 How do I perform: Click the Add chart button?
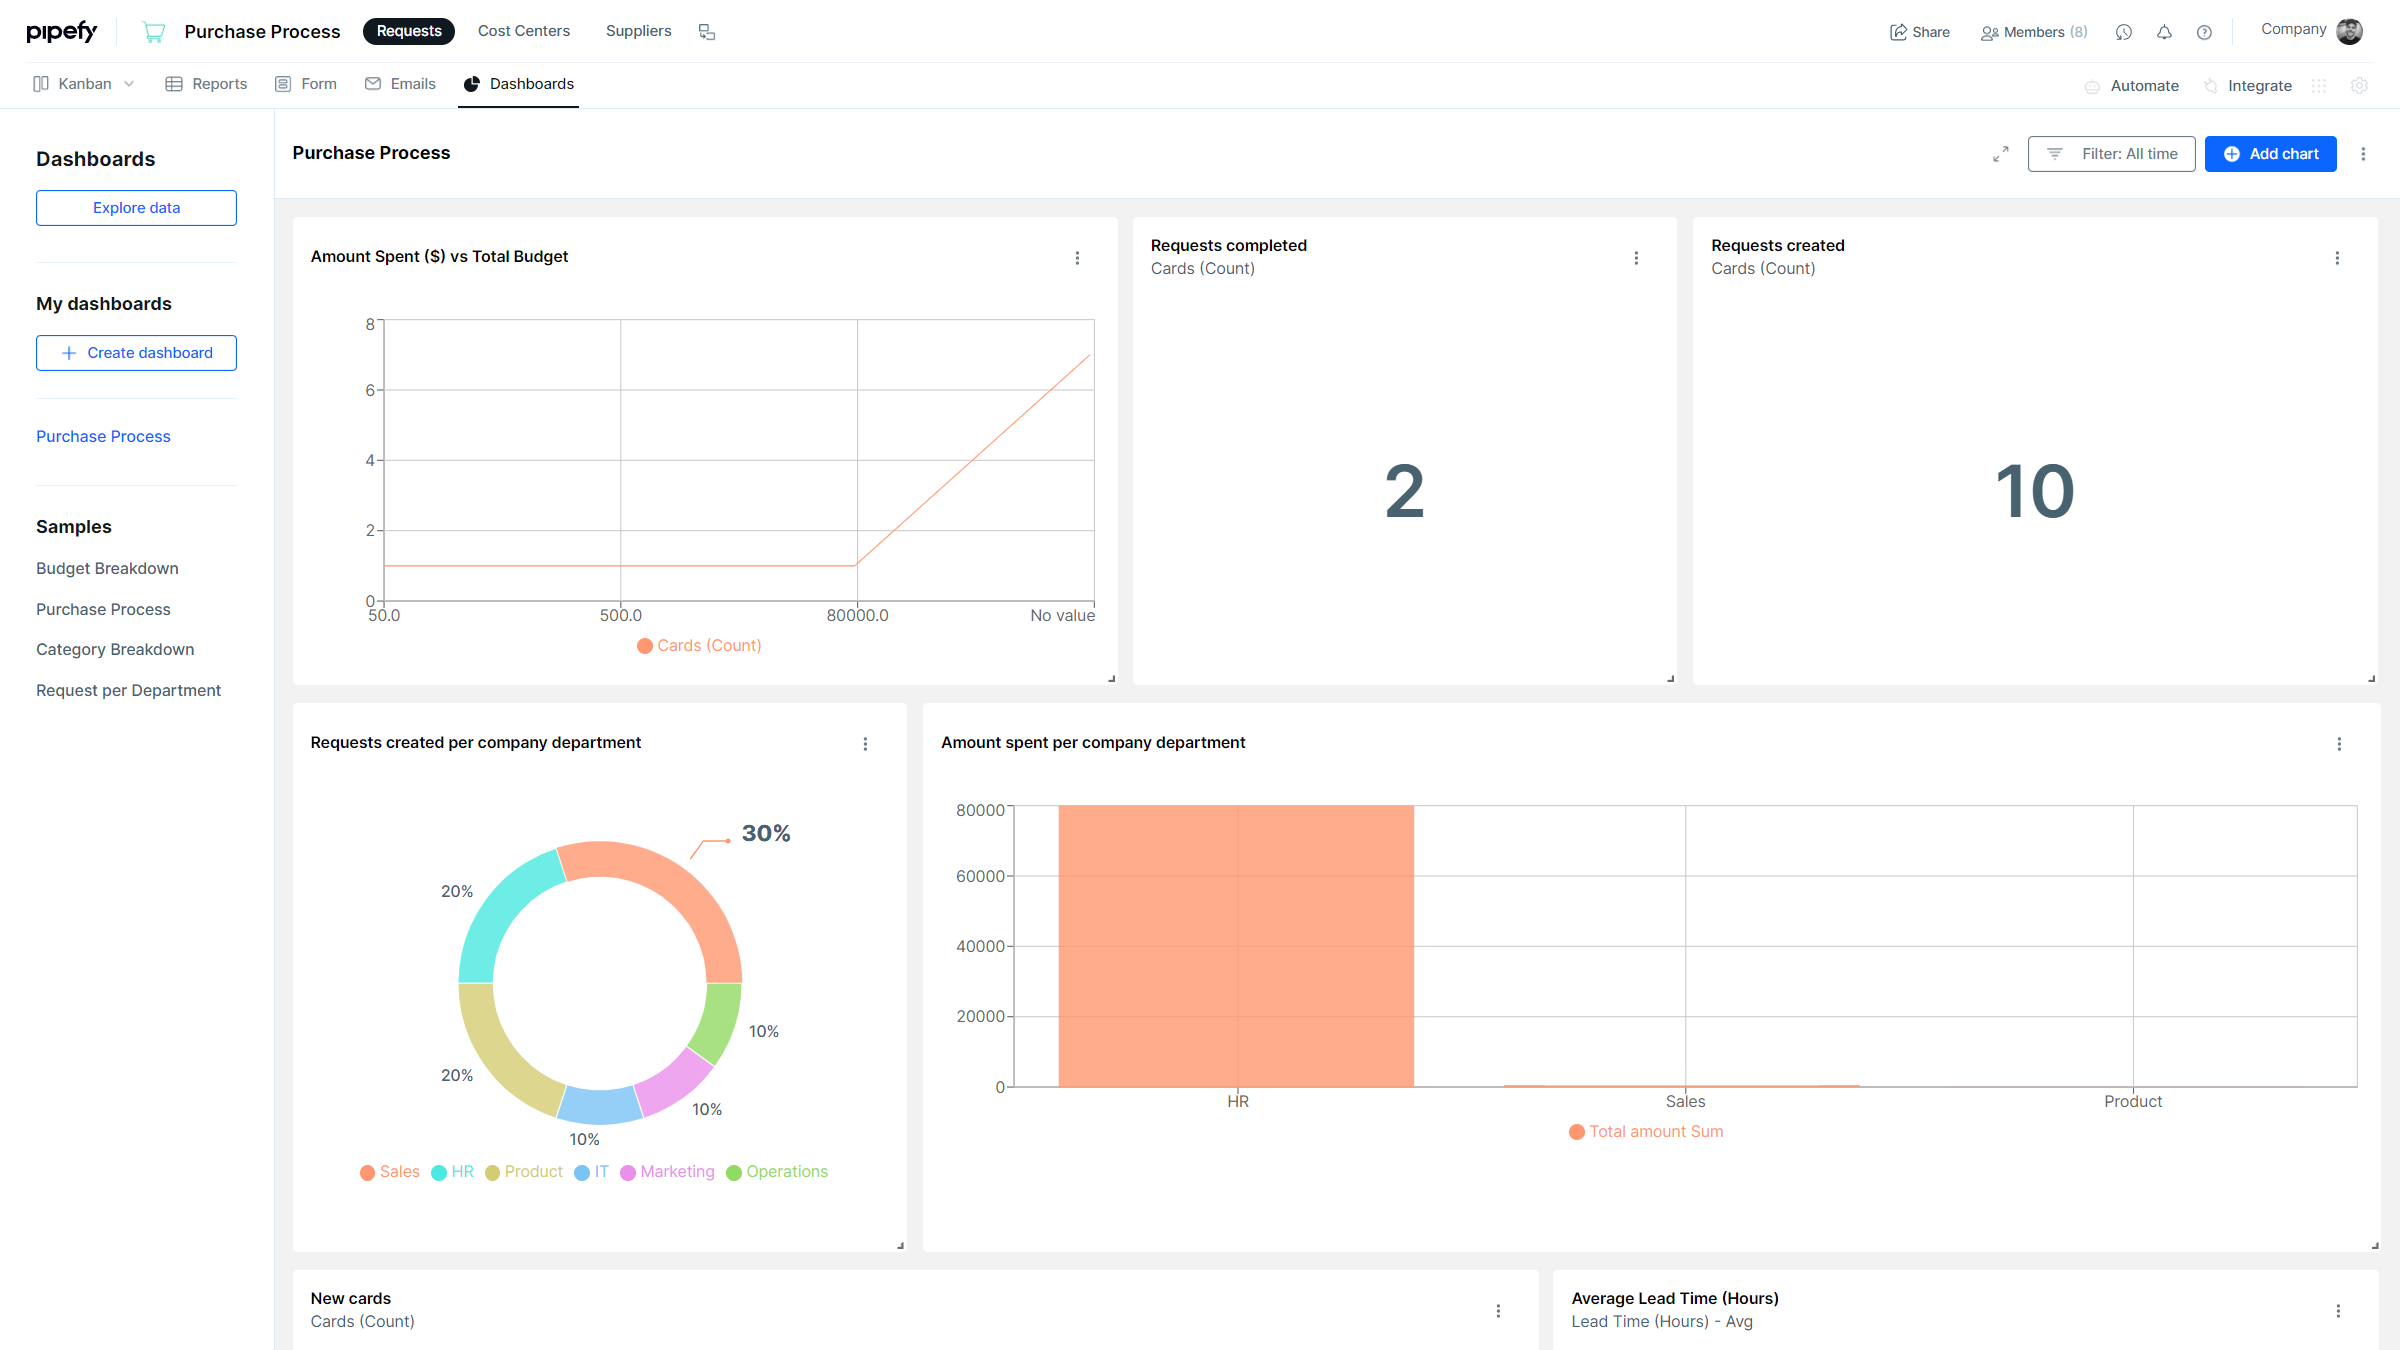tap(2270, 154)
